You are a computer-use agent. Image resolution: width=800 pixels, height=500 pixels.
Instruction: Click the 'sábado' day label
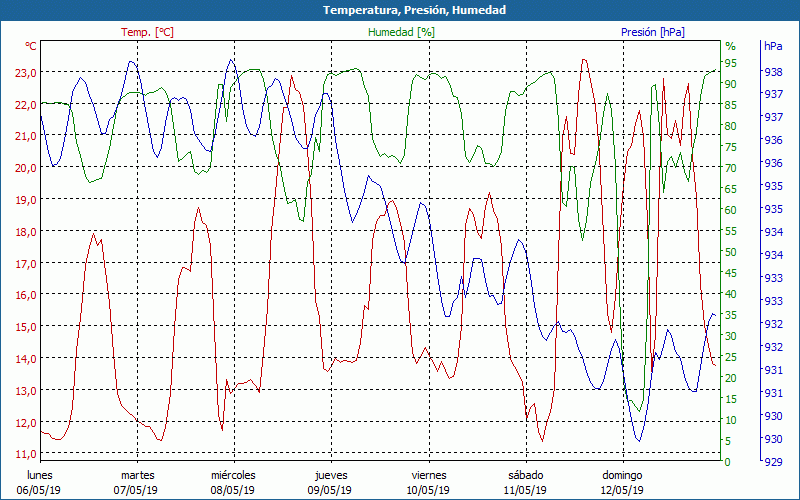click(526, 476)
